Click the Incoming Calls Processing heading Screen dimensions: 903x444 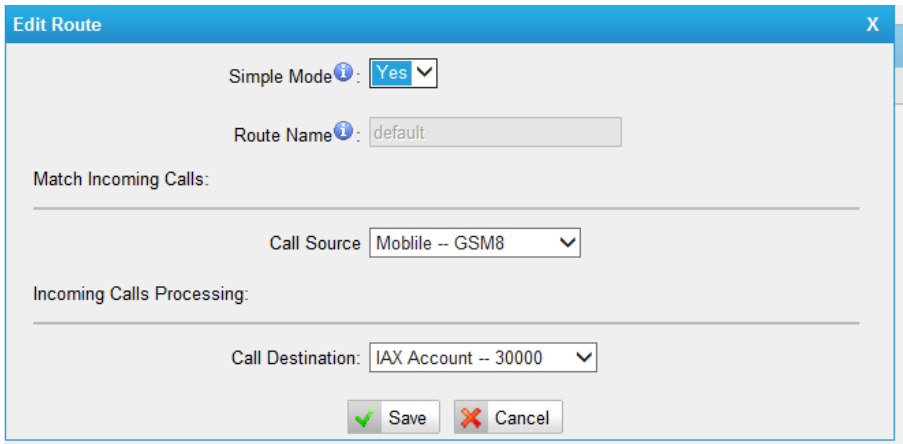click(x=140, y=295)
